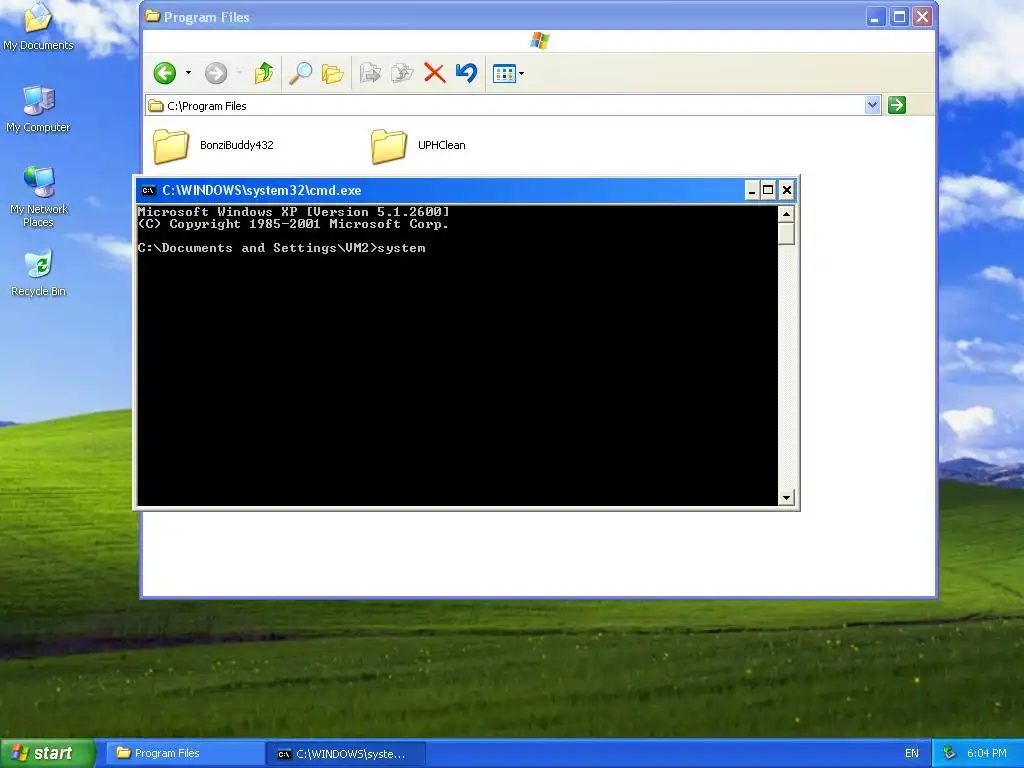Click the cmd.exe title bar text
1024x768 pixels.
[262, 191]
